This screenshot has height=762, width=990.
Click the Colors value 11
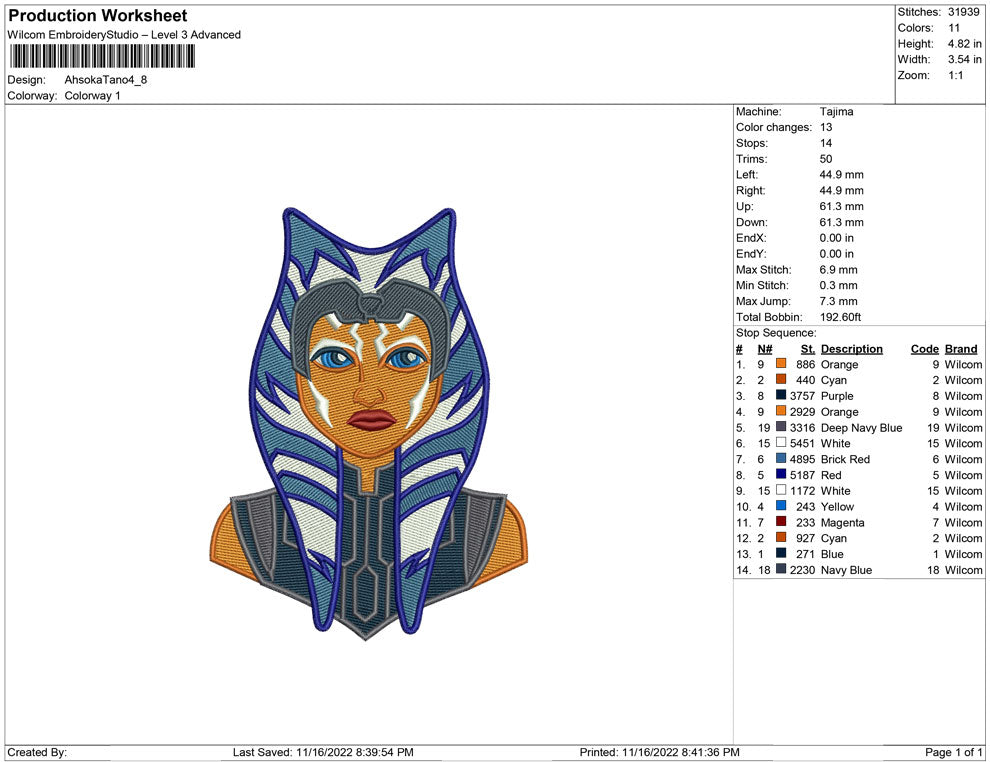[954, 28]
